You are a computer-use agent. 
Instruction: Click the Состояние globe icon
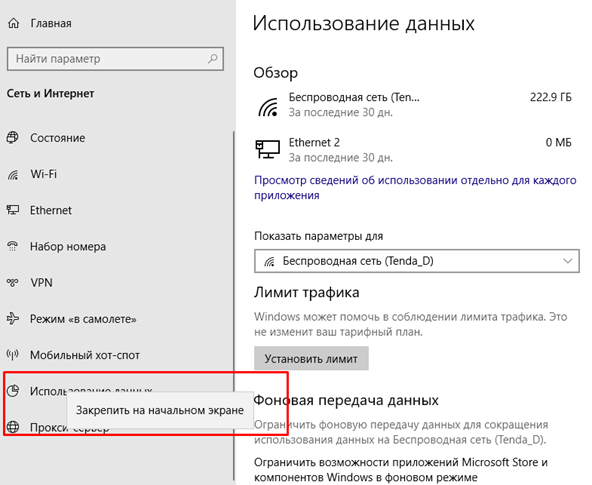(x=12, y=137)
